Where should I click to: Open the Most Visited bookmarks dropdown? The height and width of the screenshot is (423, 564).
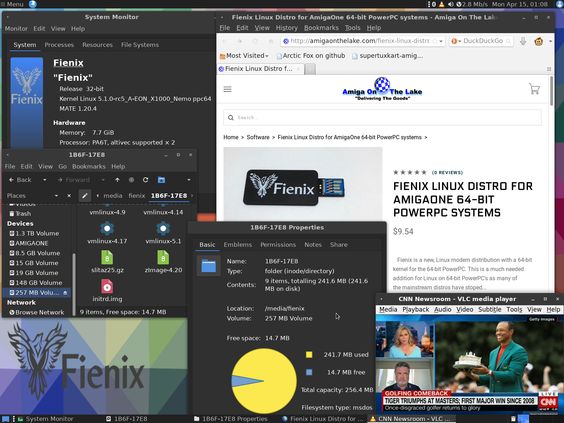click(244, 56)
